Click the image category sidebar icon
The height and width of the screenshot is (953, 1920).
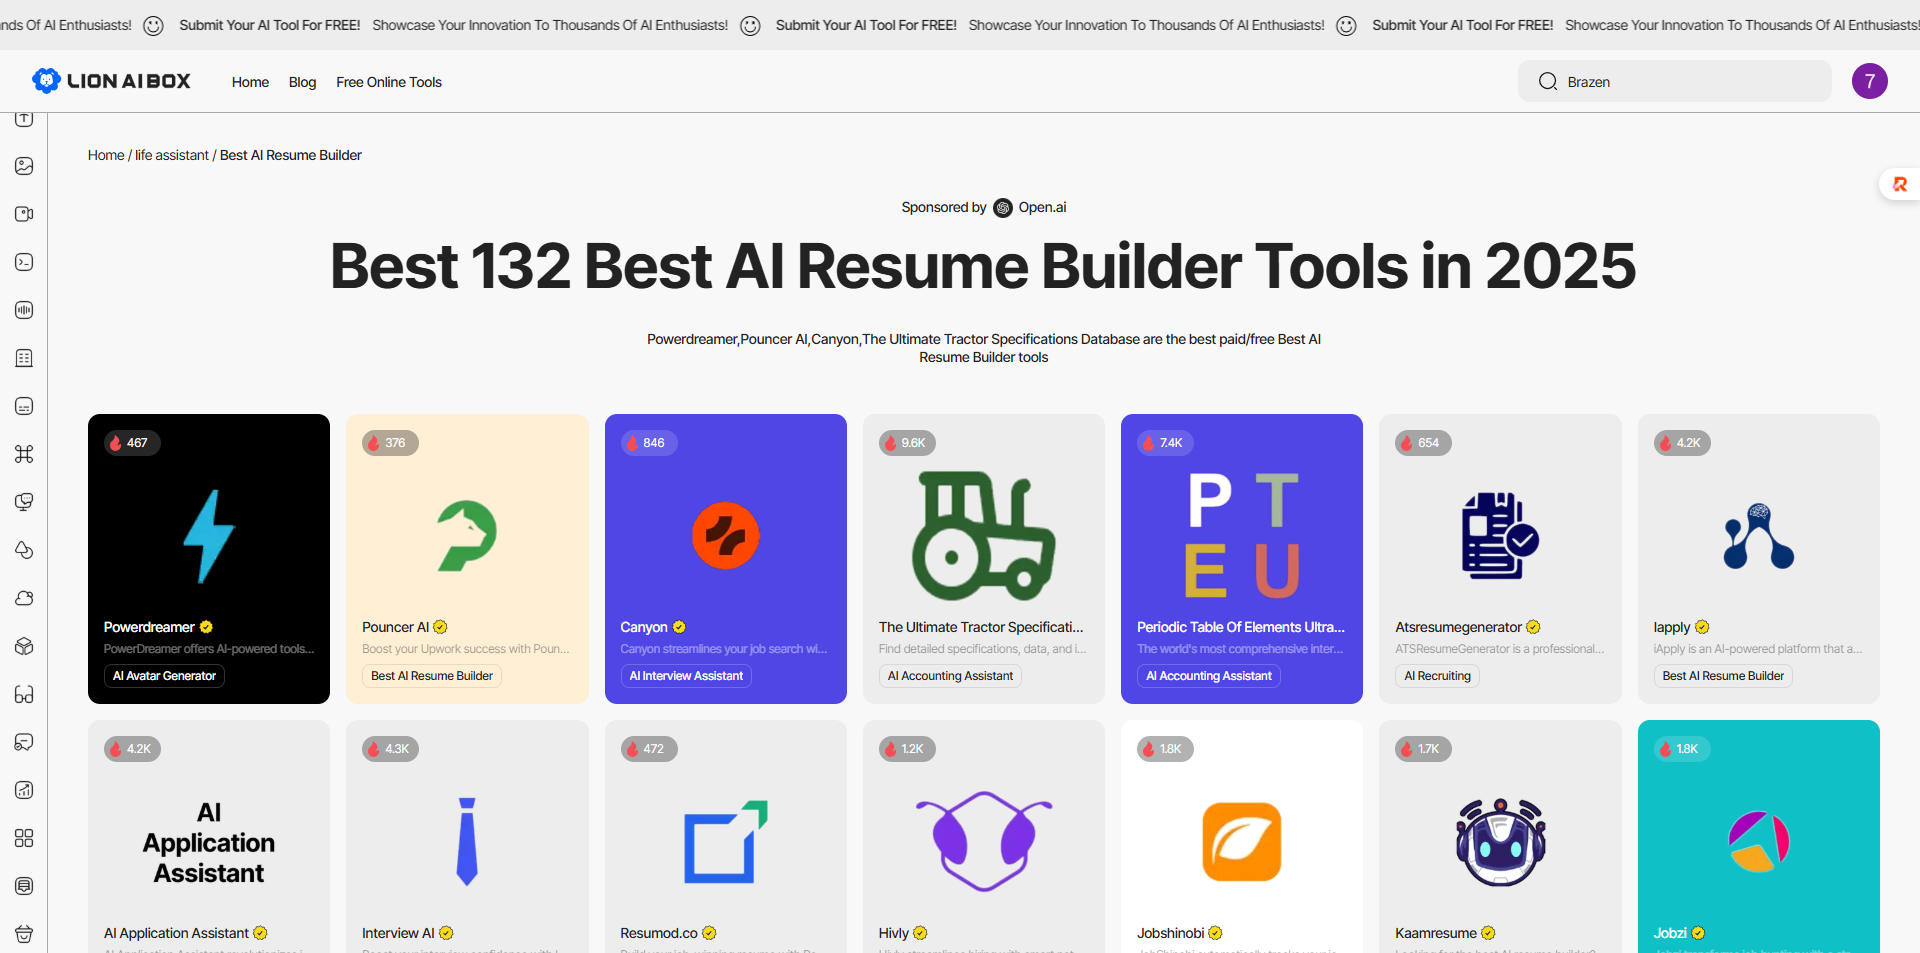pos(24,166)
